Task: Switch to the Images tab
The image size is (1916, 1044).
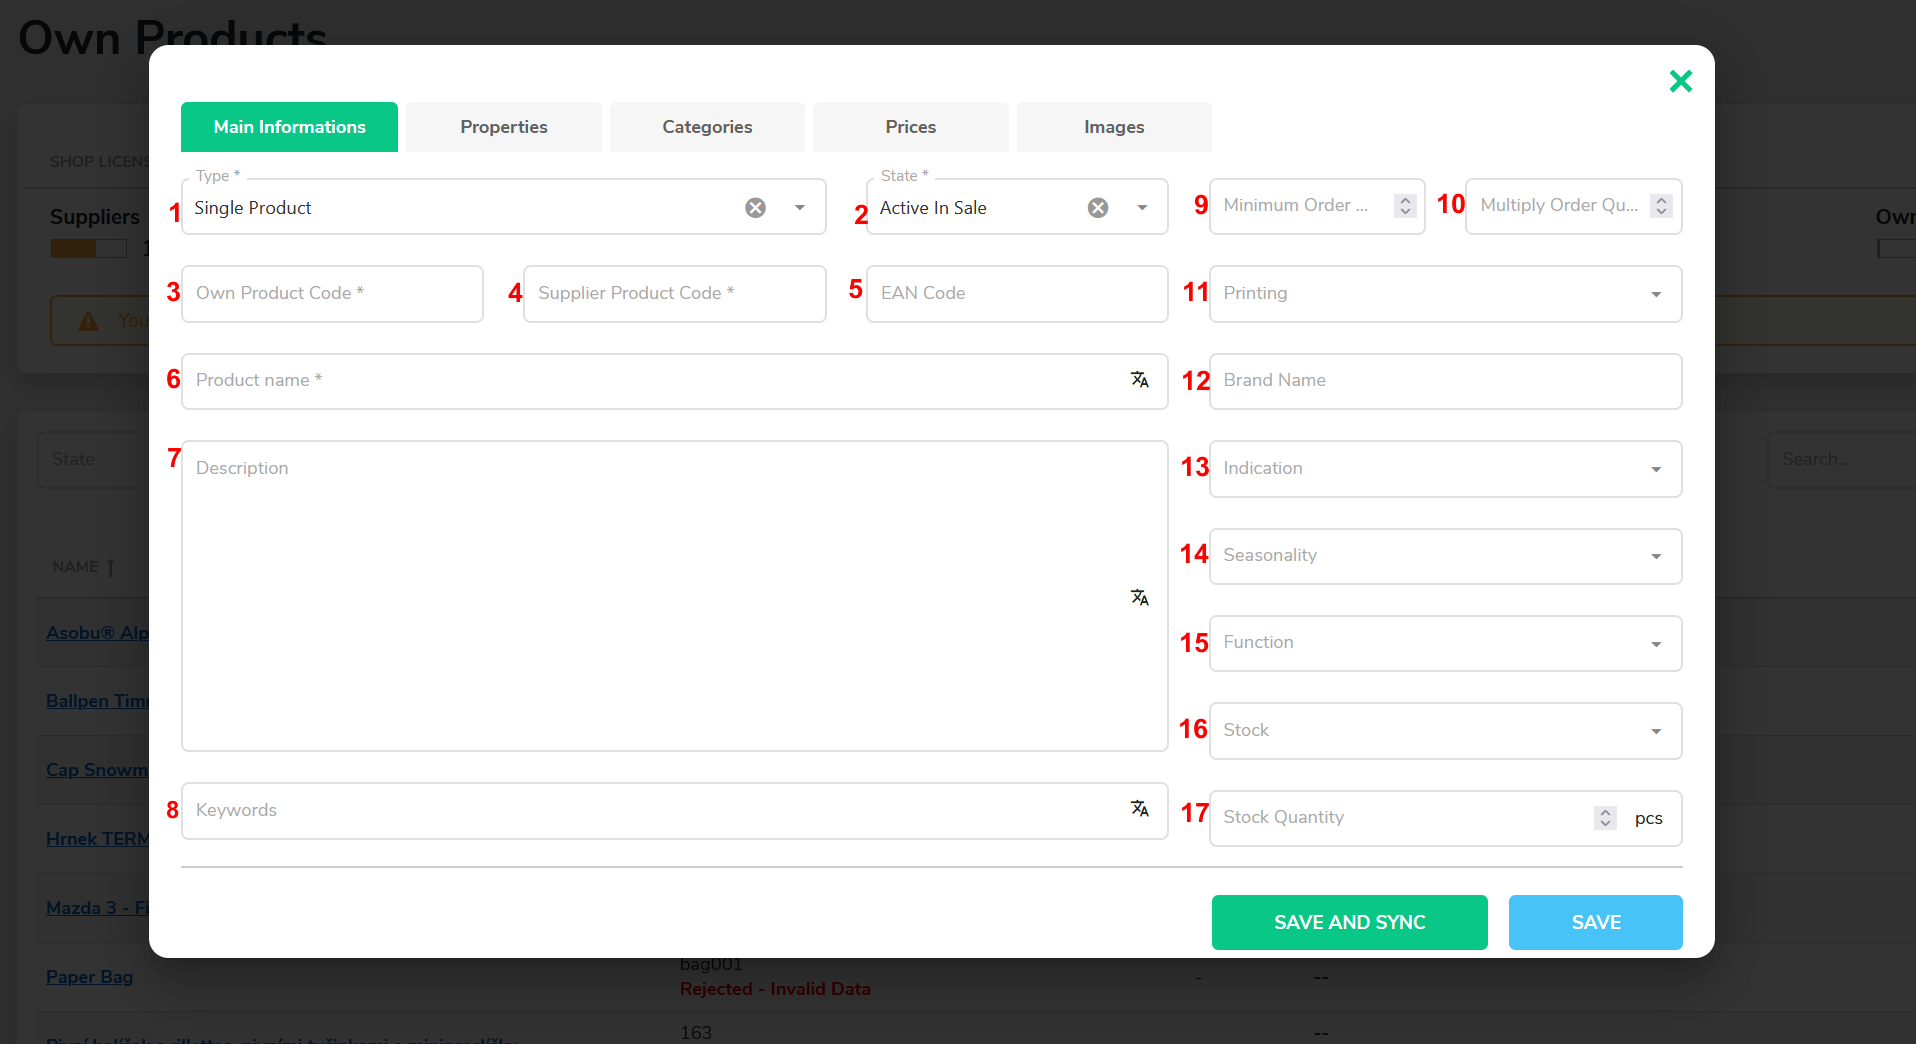Action: pos(1113,127)
